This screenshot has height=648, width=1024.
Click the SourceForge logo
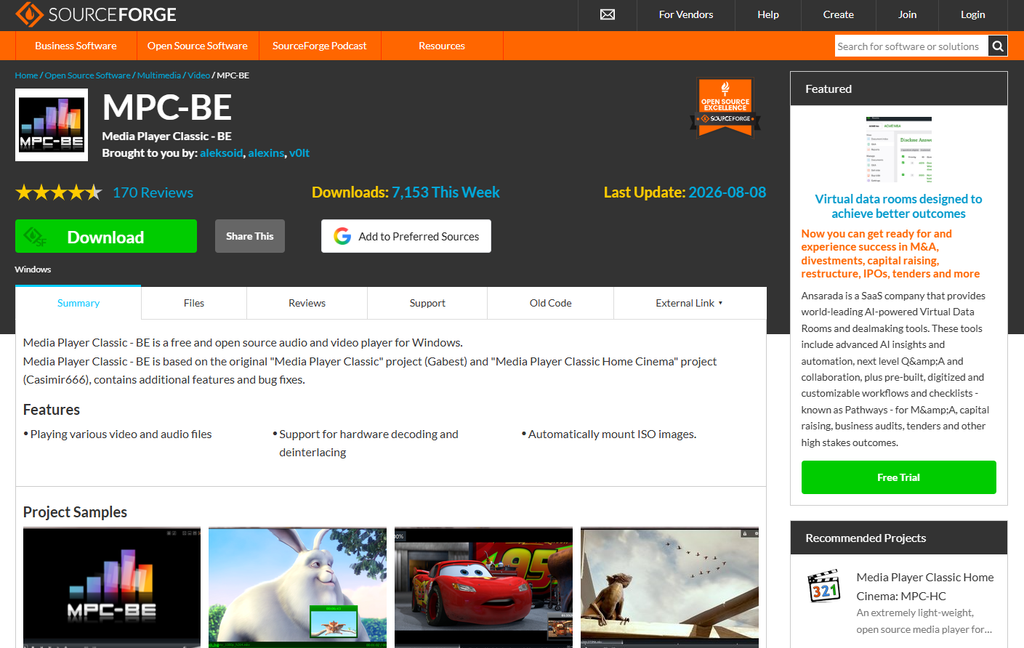tap(96, 14)
